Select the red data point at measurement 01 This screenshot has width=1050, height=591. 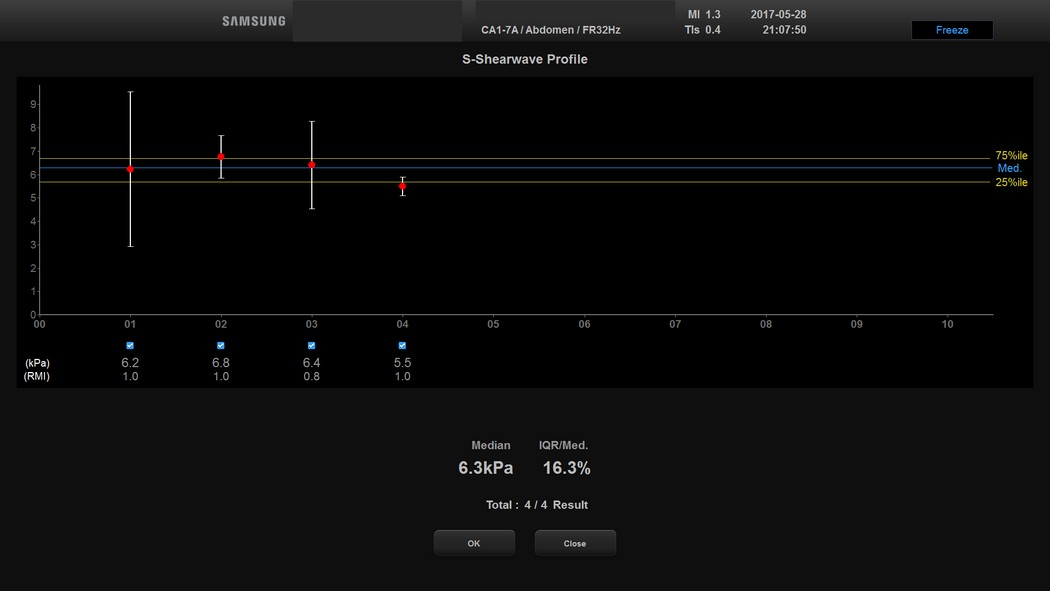tap(130, 169)
